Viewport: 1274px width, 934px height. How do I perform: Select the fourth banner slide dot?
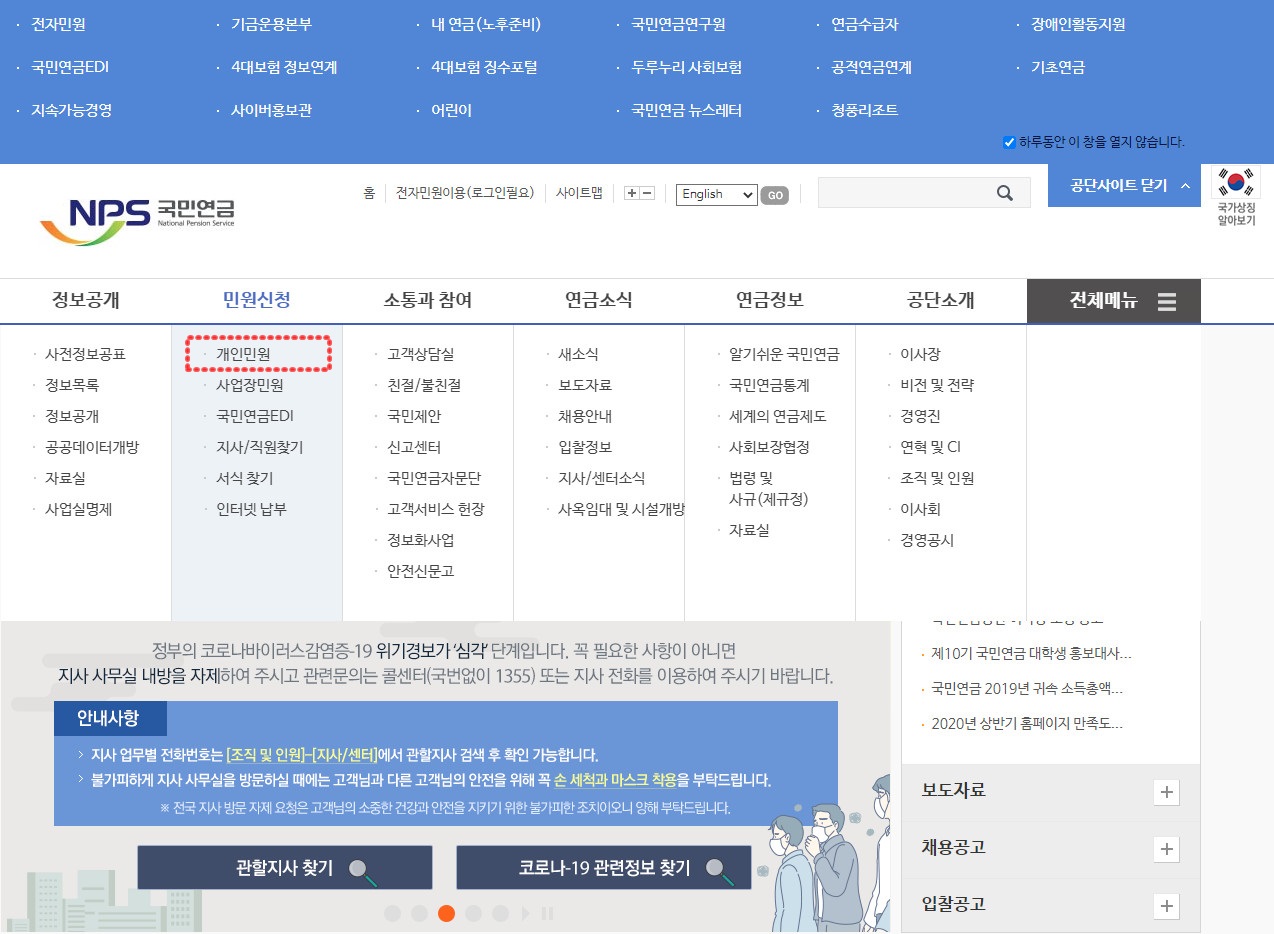(473, 913)
